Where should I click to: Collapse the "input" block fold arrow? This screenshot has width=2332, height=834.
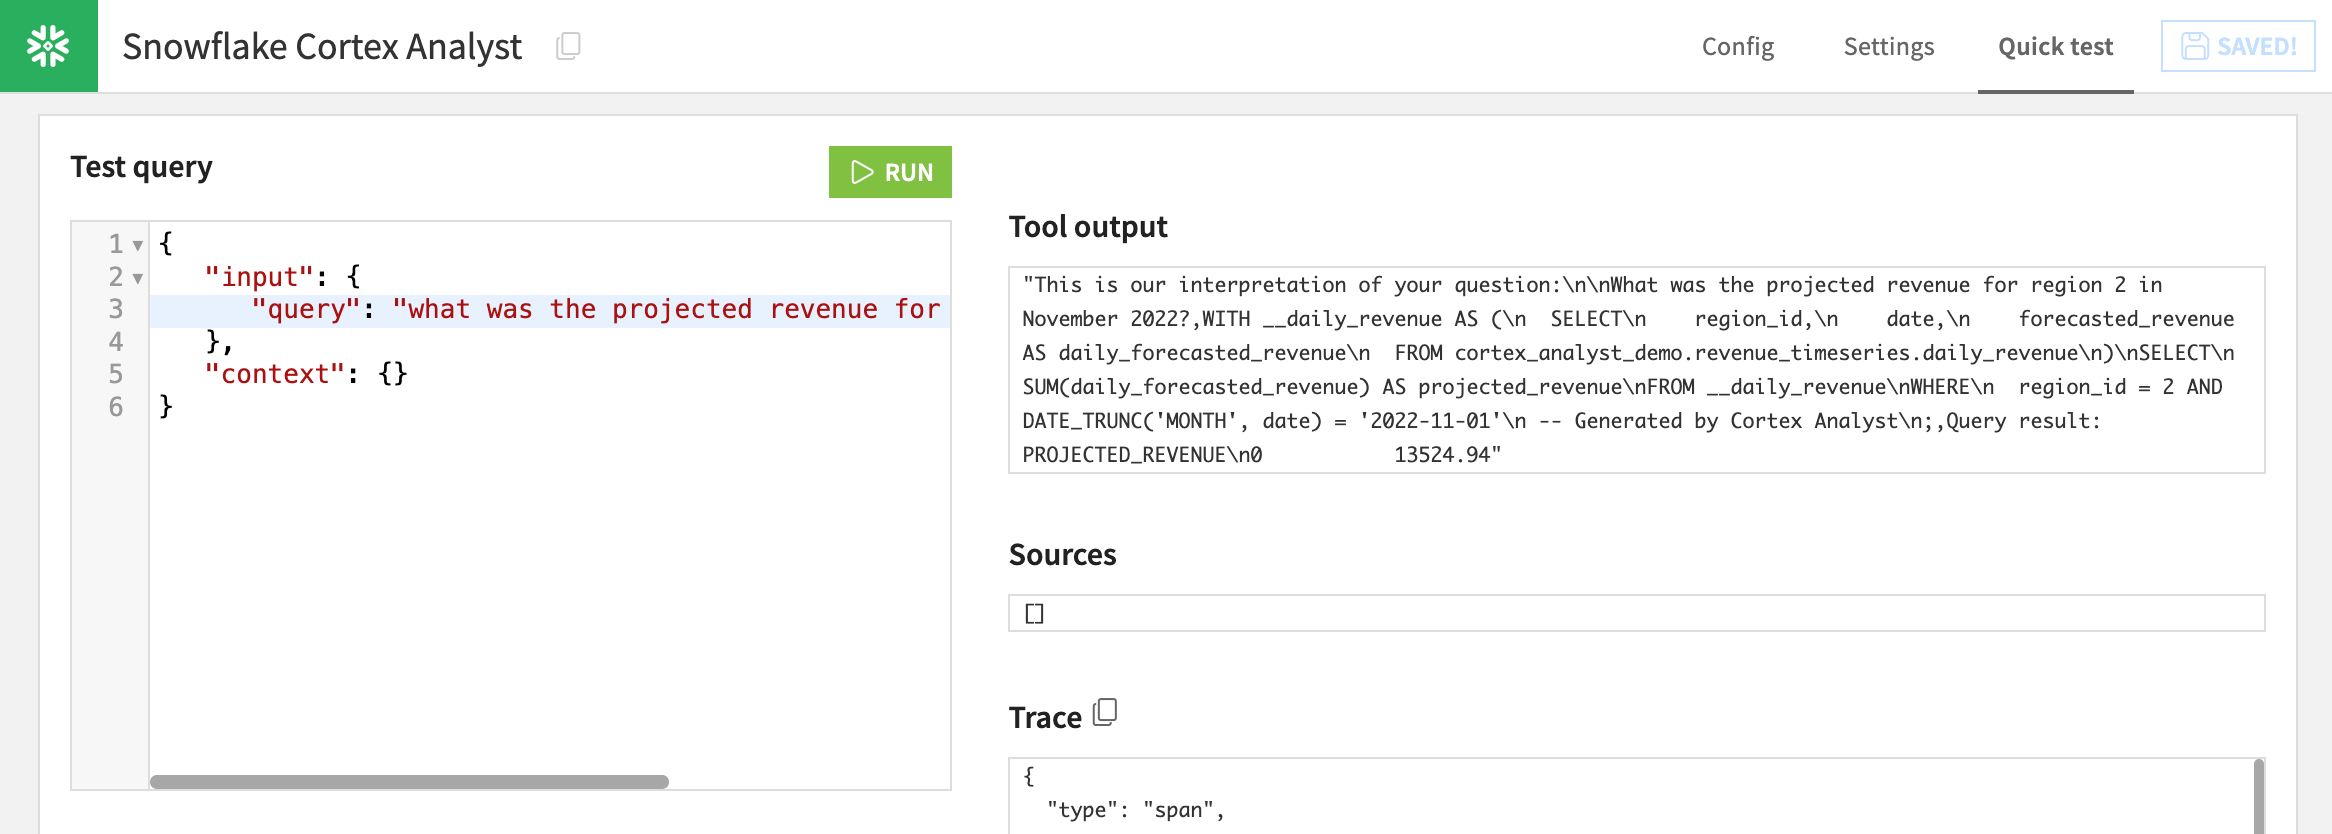[138, 278]
